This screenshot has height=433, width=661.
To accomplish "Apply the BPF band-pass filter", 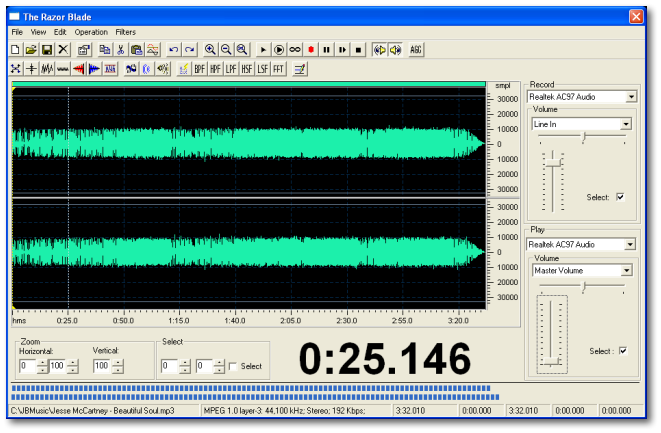I will click(x=200, y=69).
